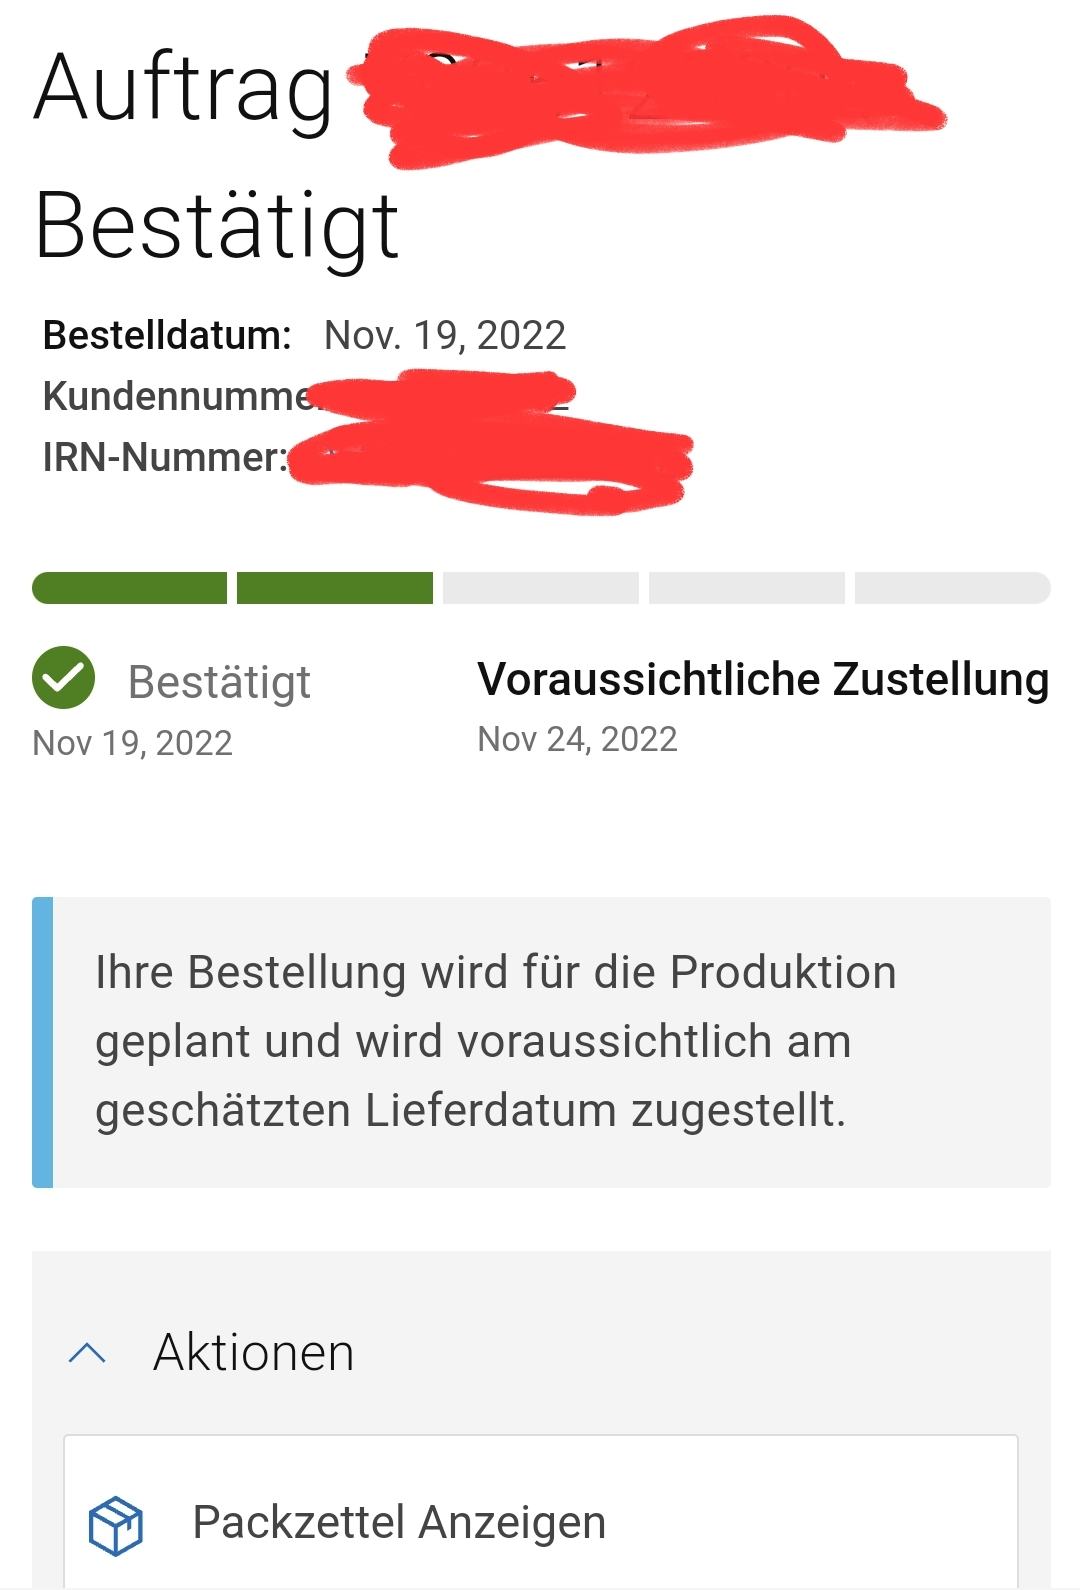Viewport: 1080px width, 1590px height.
Task: Click the Auftrag page heading
Action: (182, 90)
